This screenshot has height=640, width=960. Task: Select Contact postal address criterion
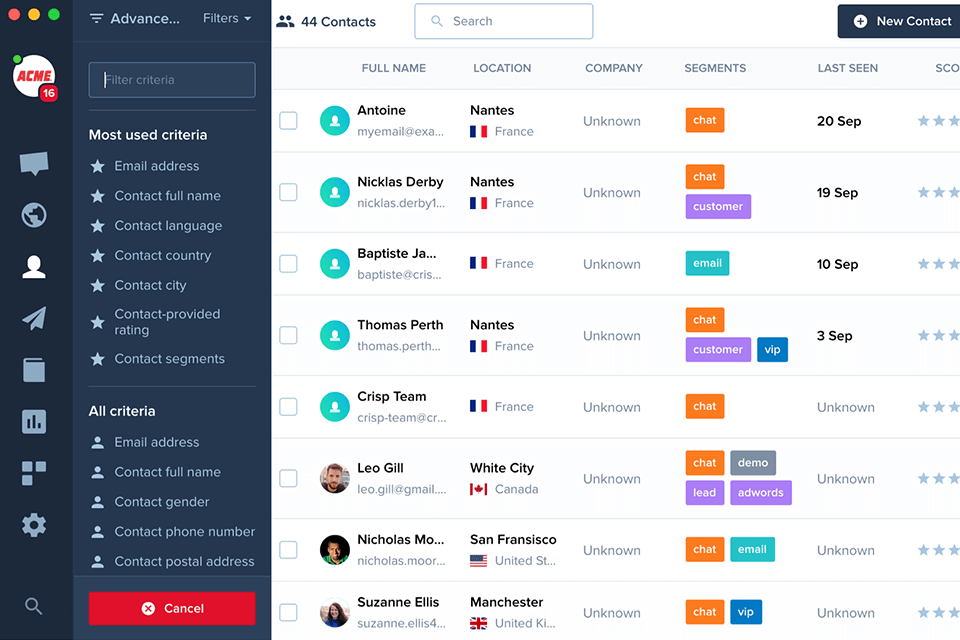pyautogui.click(x=184, y=562)
